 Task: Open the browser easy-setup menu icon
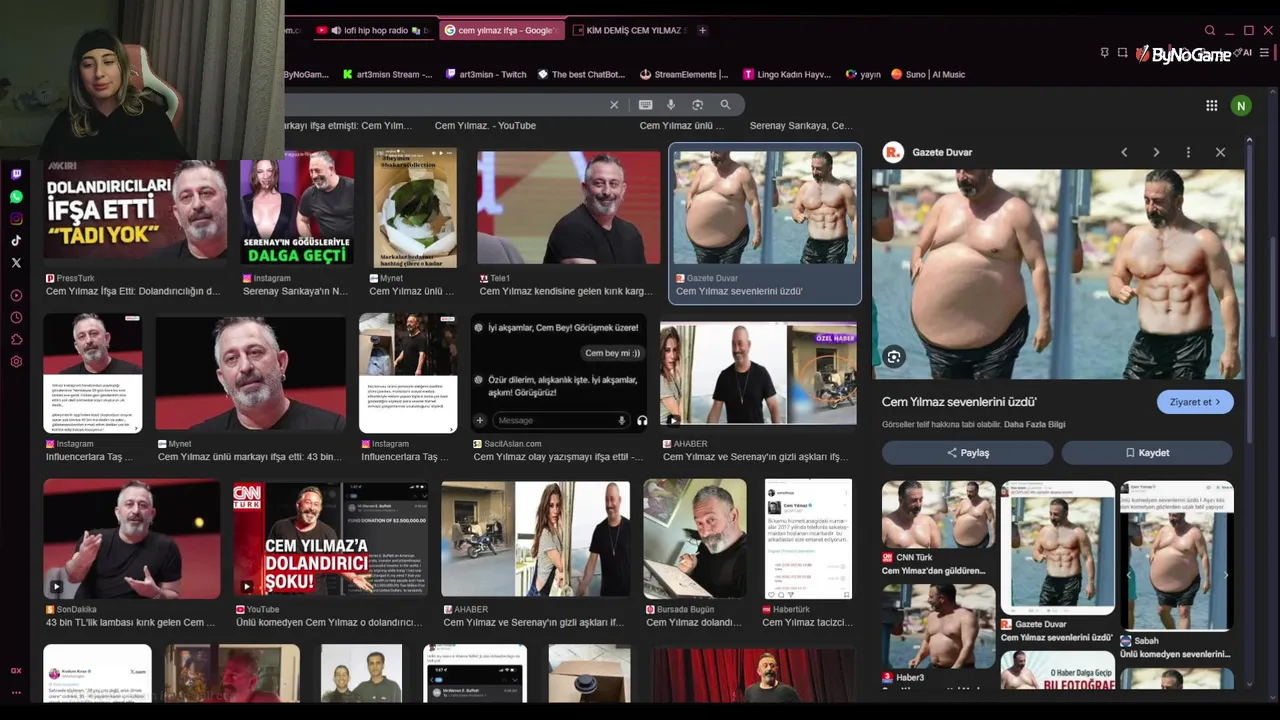coord(1266,53)
